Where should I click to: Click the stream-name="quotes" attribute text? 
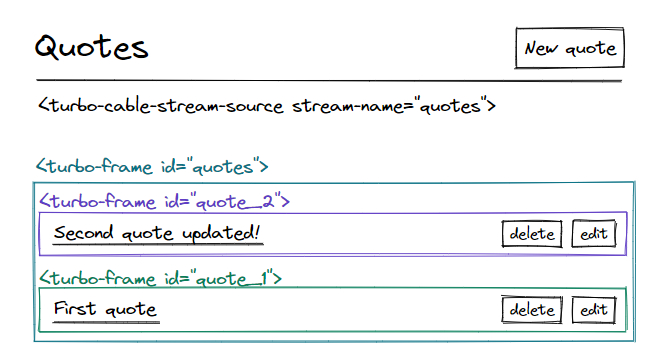tap(387, 106)
